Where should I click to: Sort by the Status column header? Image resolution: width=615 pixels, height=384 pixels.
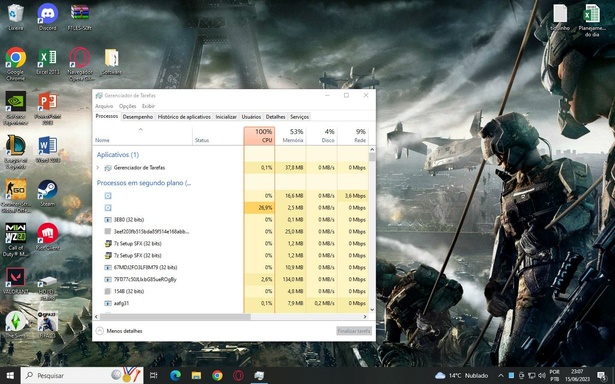[218, 136]
